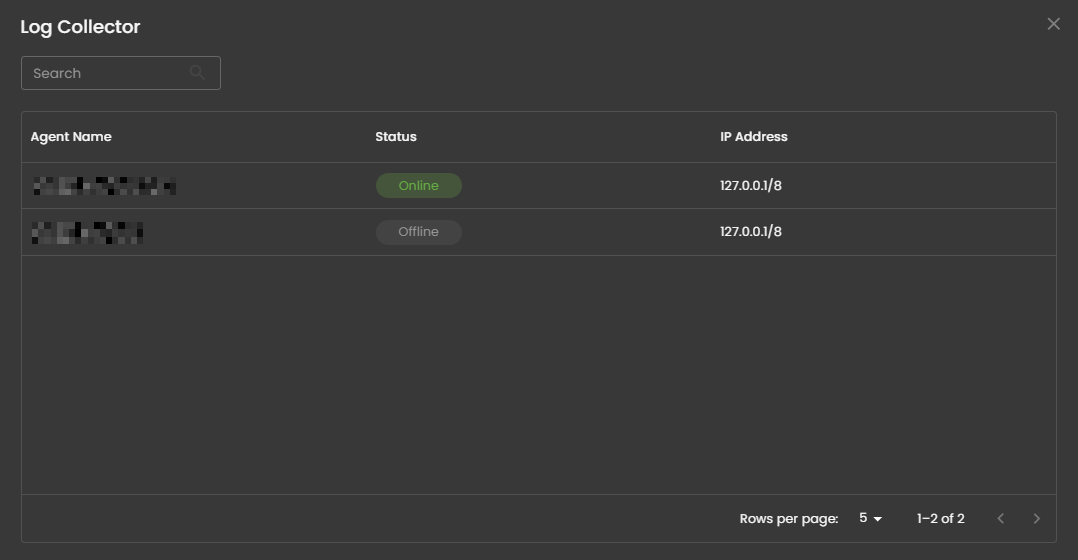Click the magnifier icon in search box
Image resolution: width=1078 pixels, height=560 pixels.
pyautogui.click(x=197, y=72)
